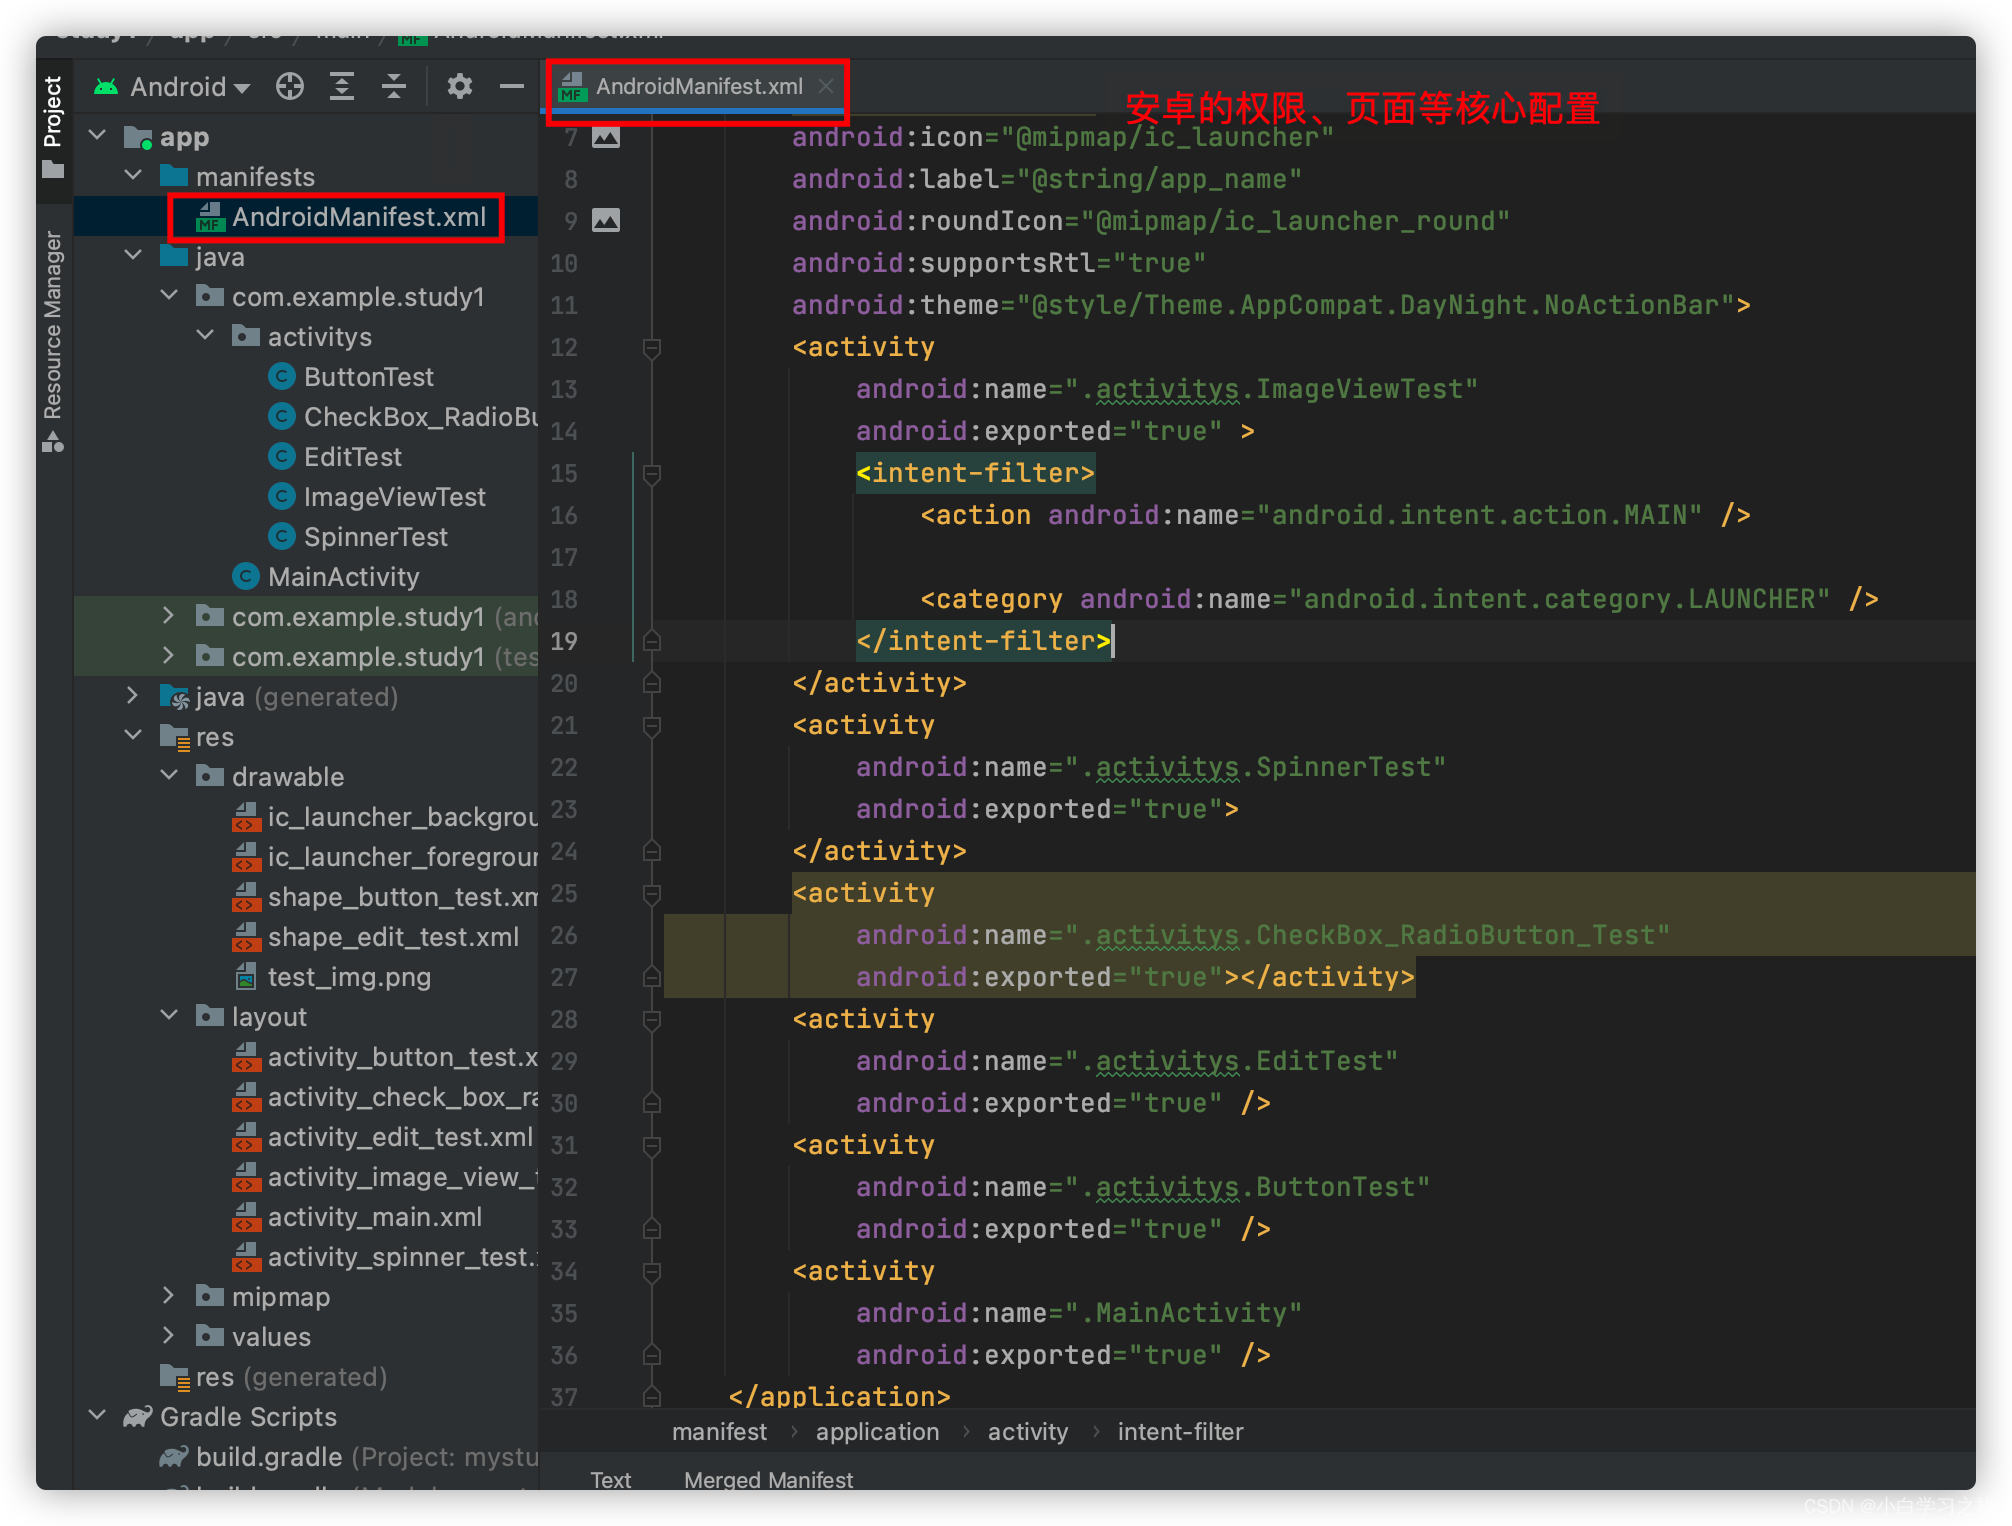Switch to the AndroidManifest.xml editor tab
The height and width of the screenshot is (1526, 2012).
(x=699, y=87)
